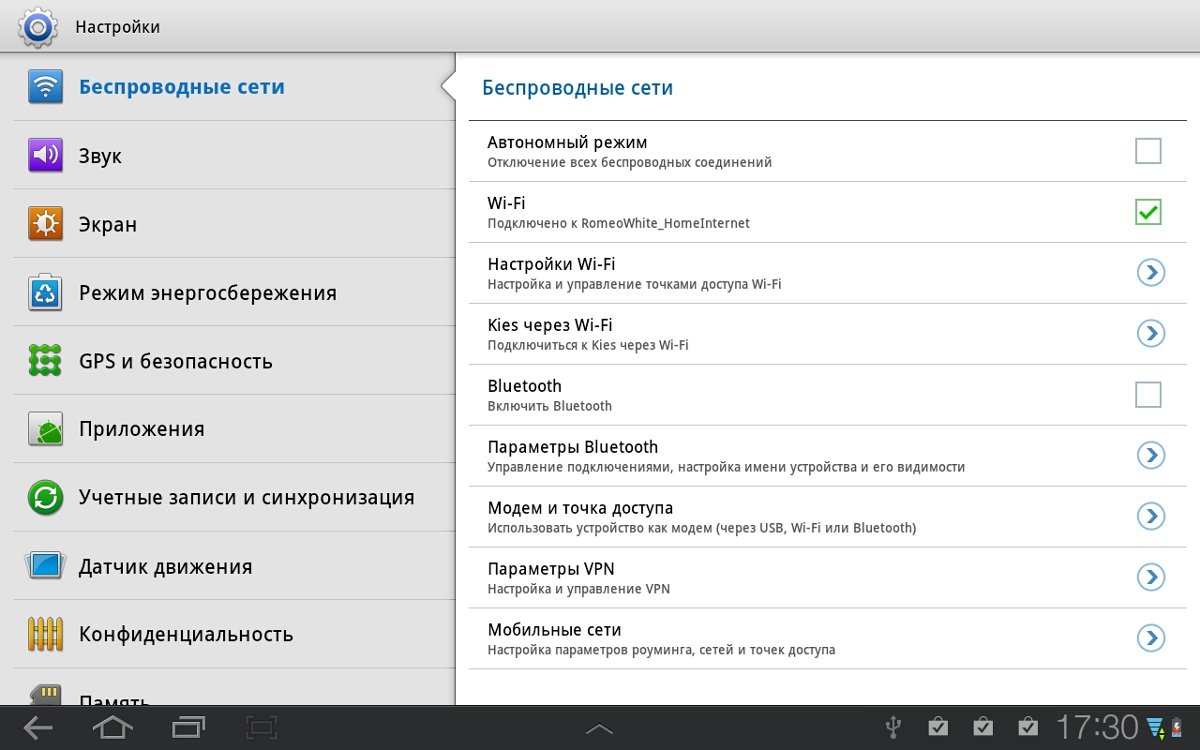Tap the Автономный режим row title
This screenshot has height=750, width=1200.
coord(567,142)
